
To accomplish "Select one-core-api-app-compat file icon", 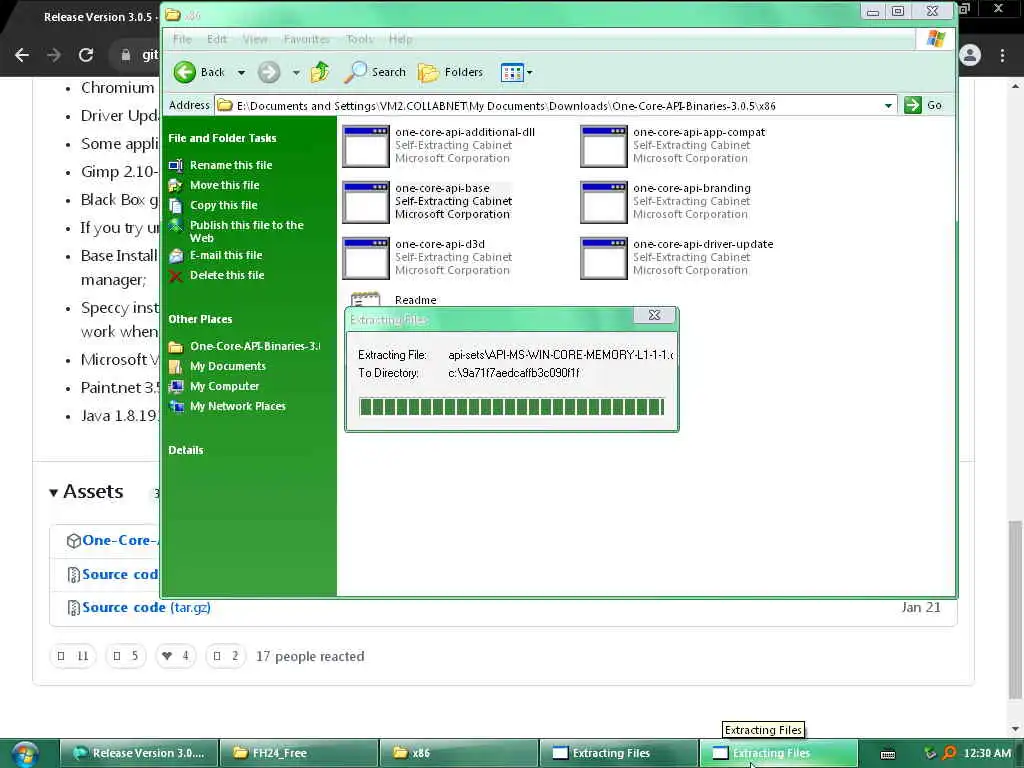I will click(603, 146).
